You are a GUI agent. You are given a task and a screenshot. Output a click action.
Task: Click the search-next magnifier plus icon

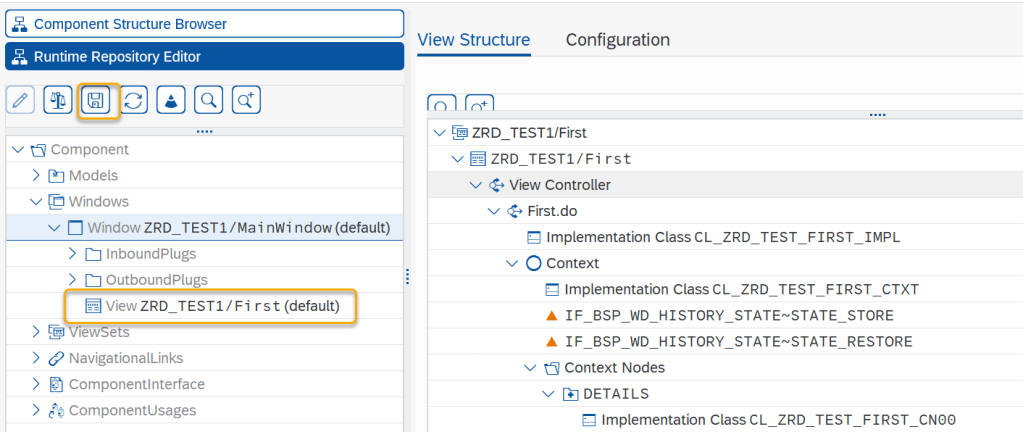(x=246, y=100)
